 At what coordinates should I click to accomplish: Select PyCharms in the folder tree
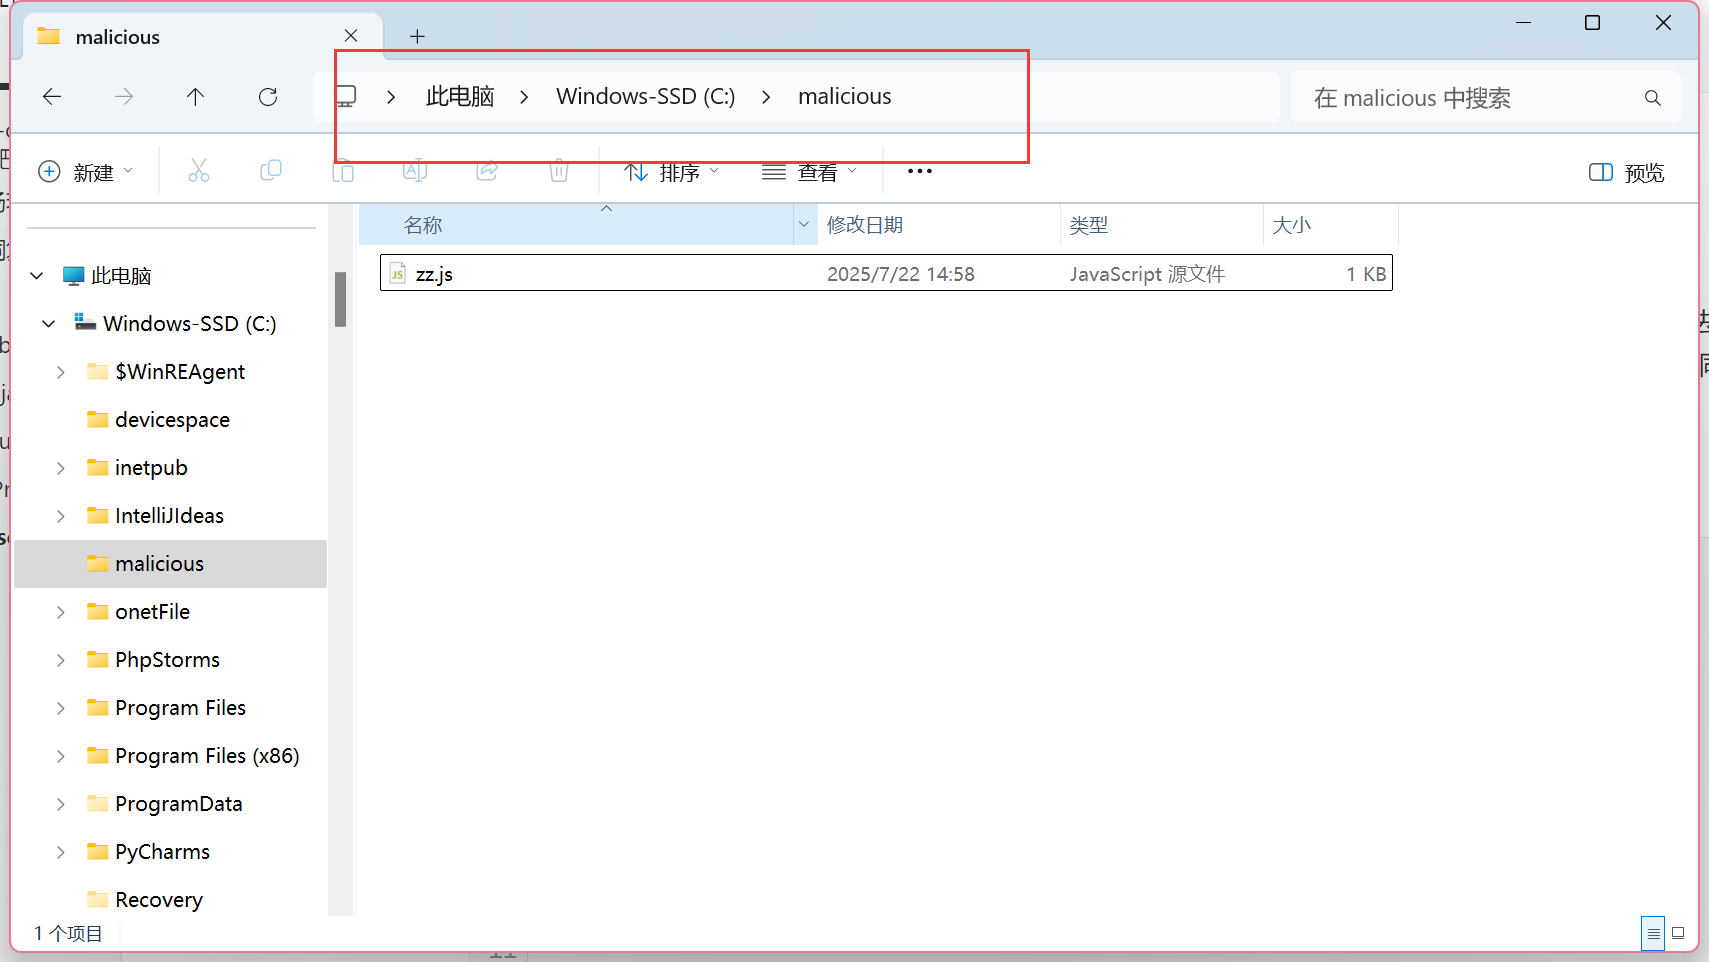point(162,852)
